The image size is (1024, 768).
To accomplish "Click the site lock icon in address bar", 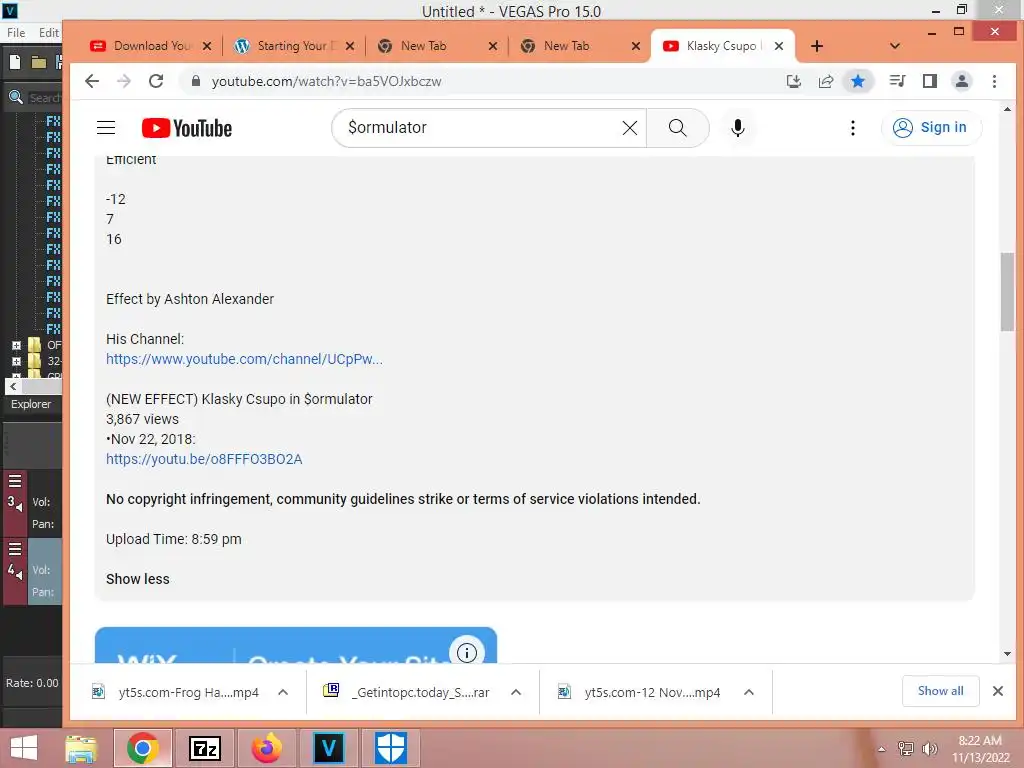I will 195,81.
